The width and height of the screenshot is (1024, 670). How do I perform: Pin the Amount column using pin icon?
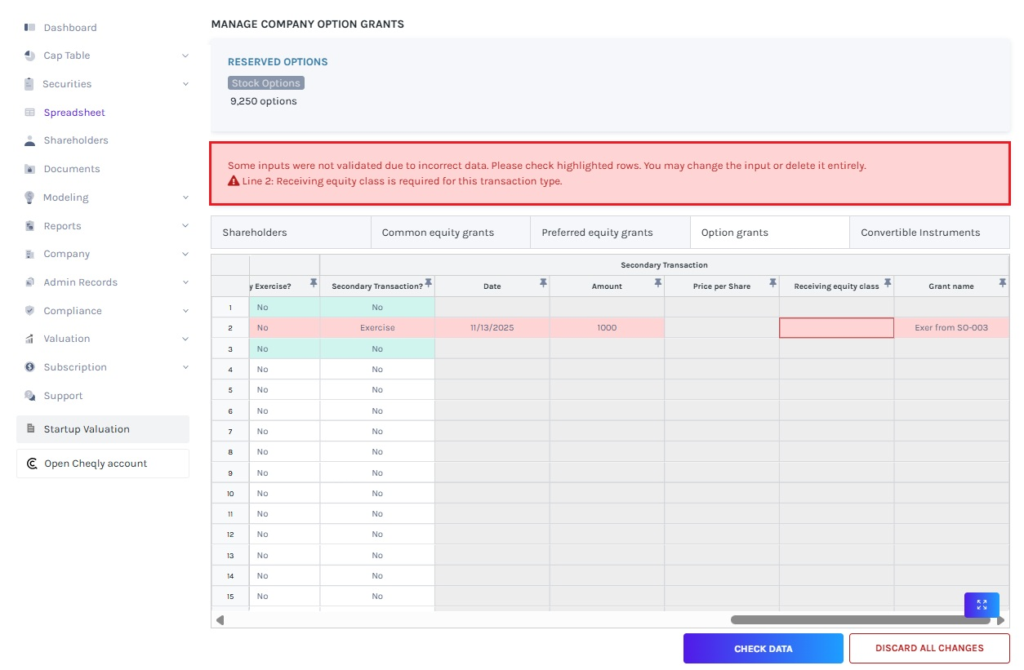[x=658, y=284]
